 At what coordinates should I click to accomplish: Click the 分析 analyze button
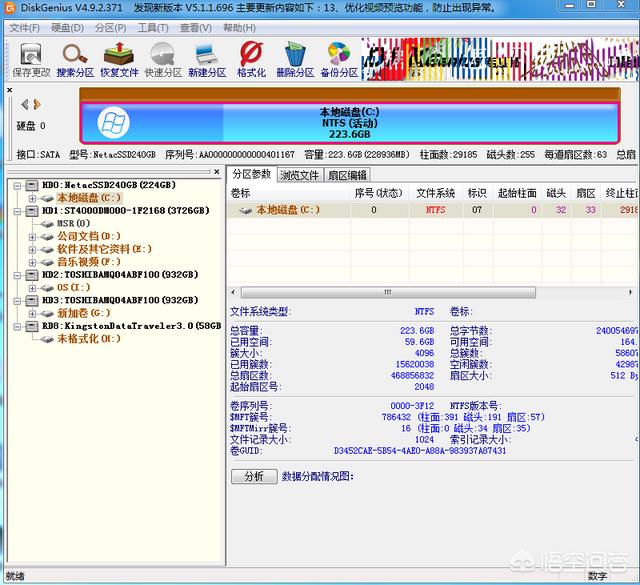point(254,476)
